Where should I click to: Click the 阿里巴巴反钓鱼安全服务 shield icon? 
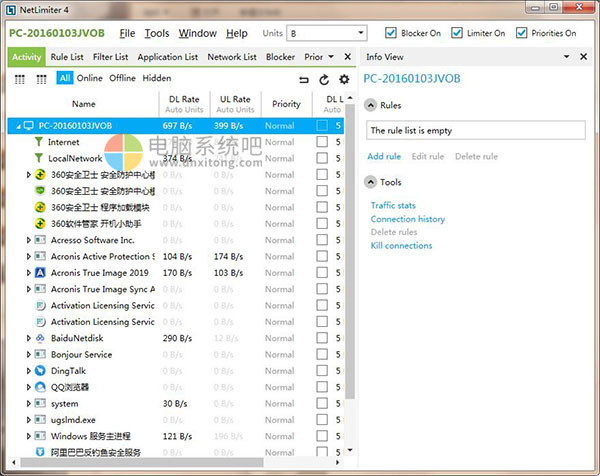click(x=40, y=452)
